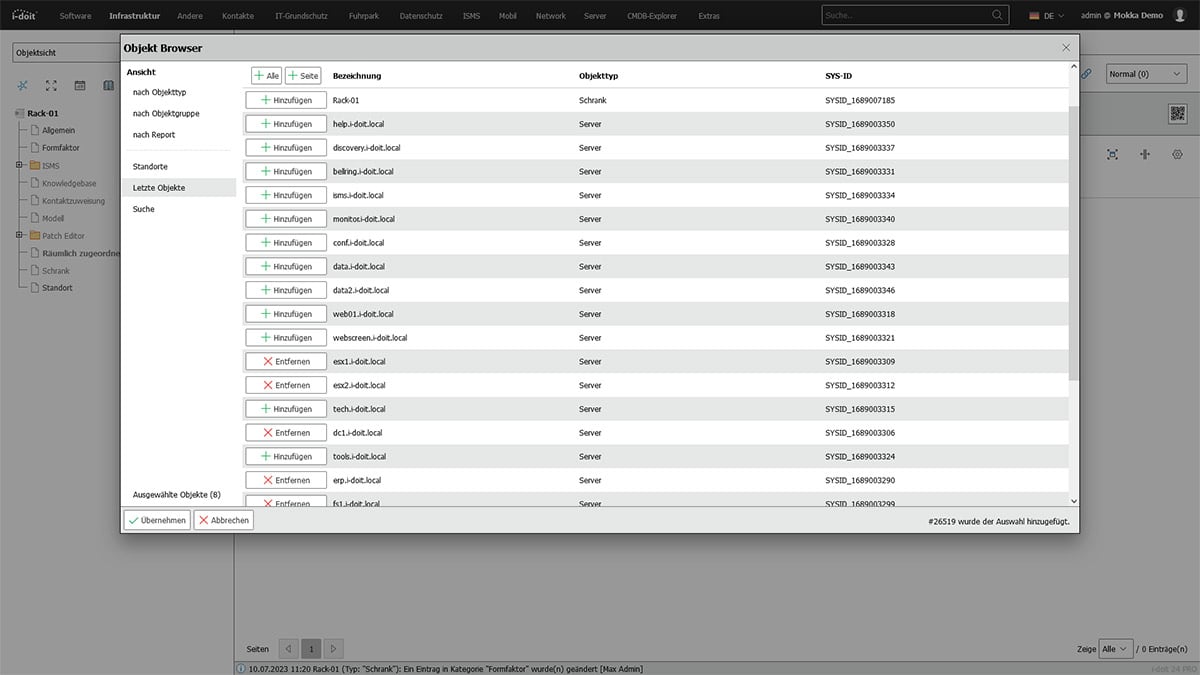Show Ausgewählte Objekte (8)

(177, 495)
